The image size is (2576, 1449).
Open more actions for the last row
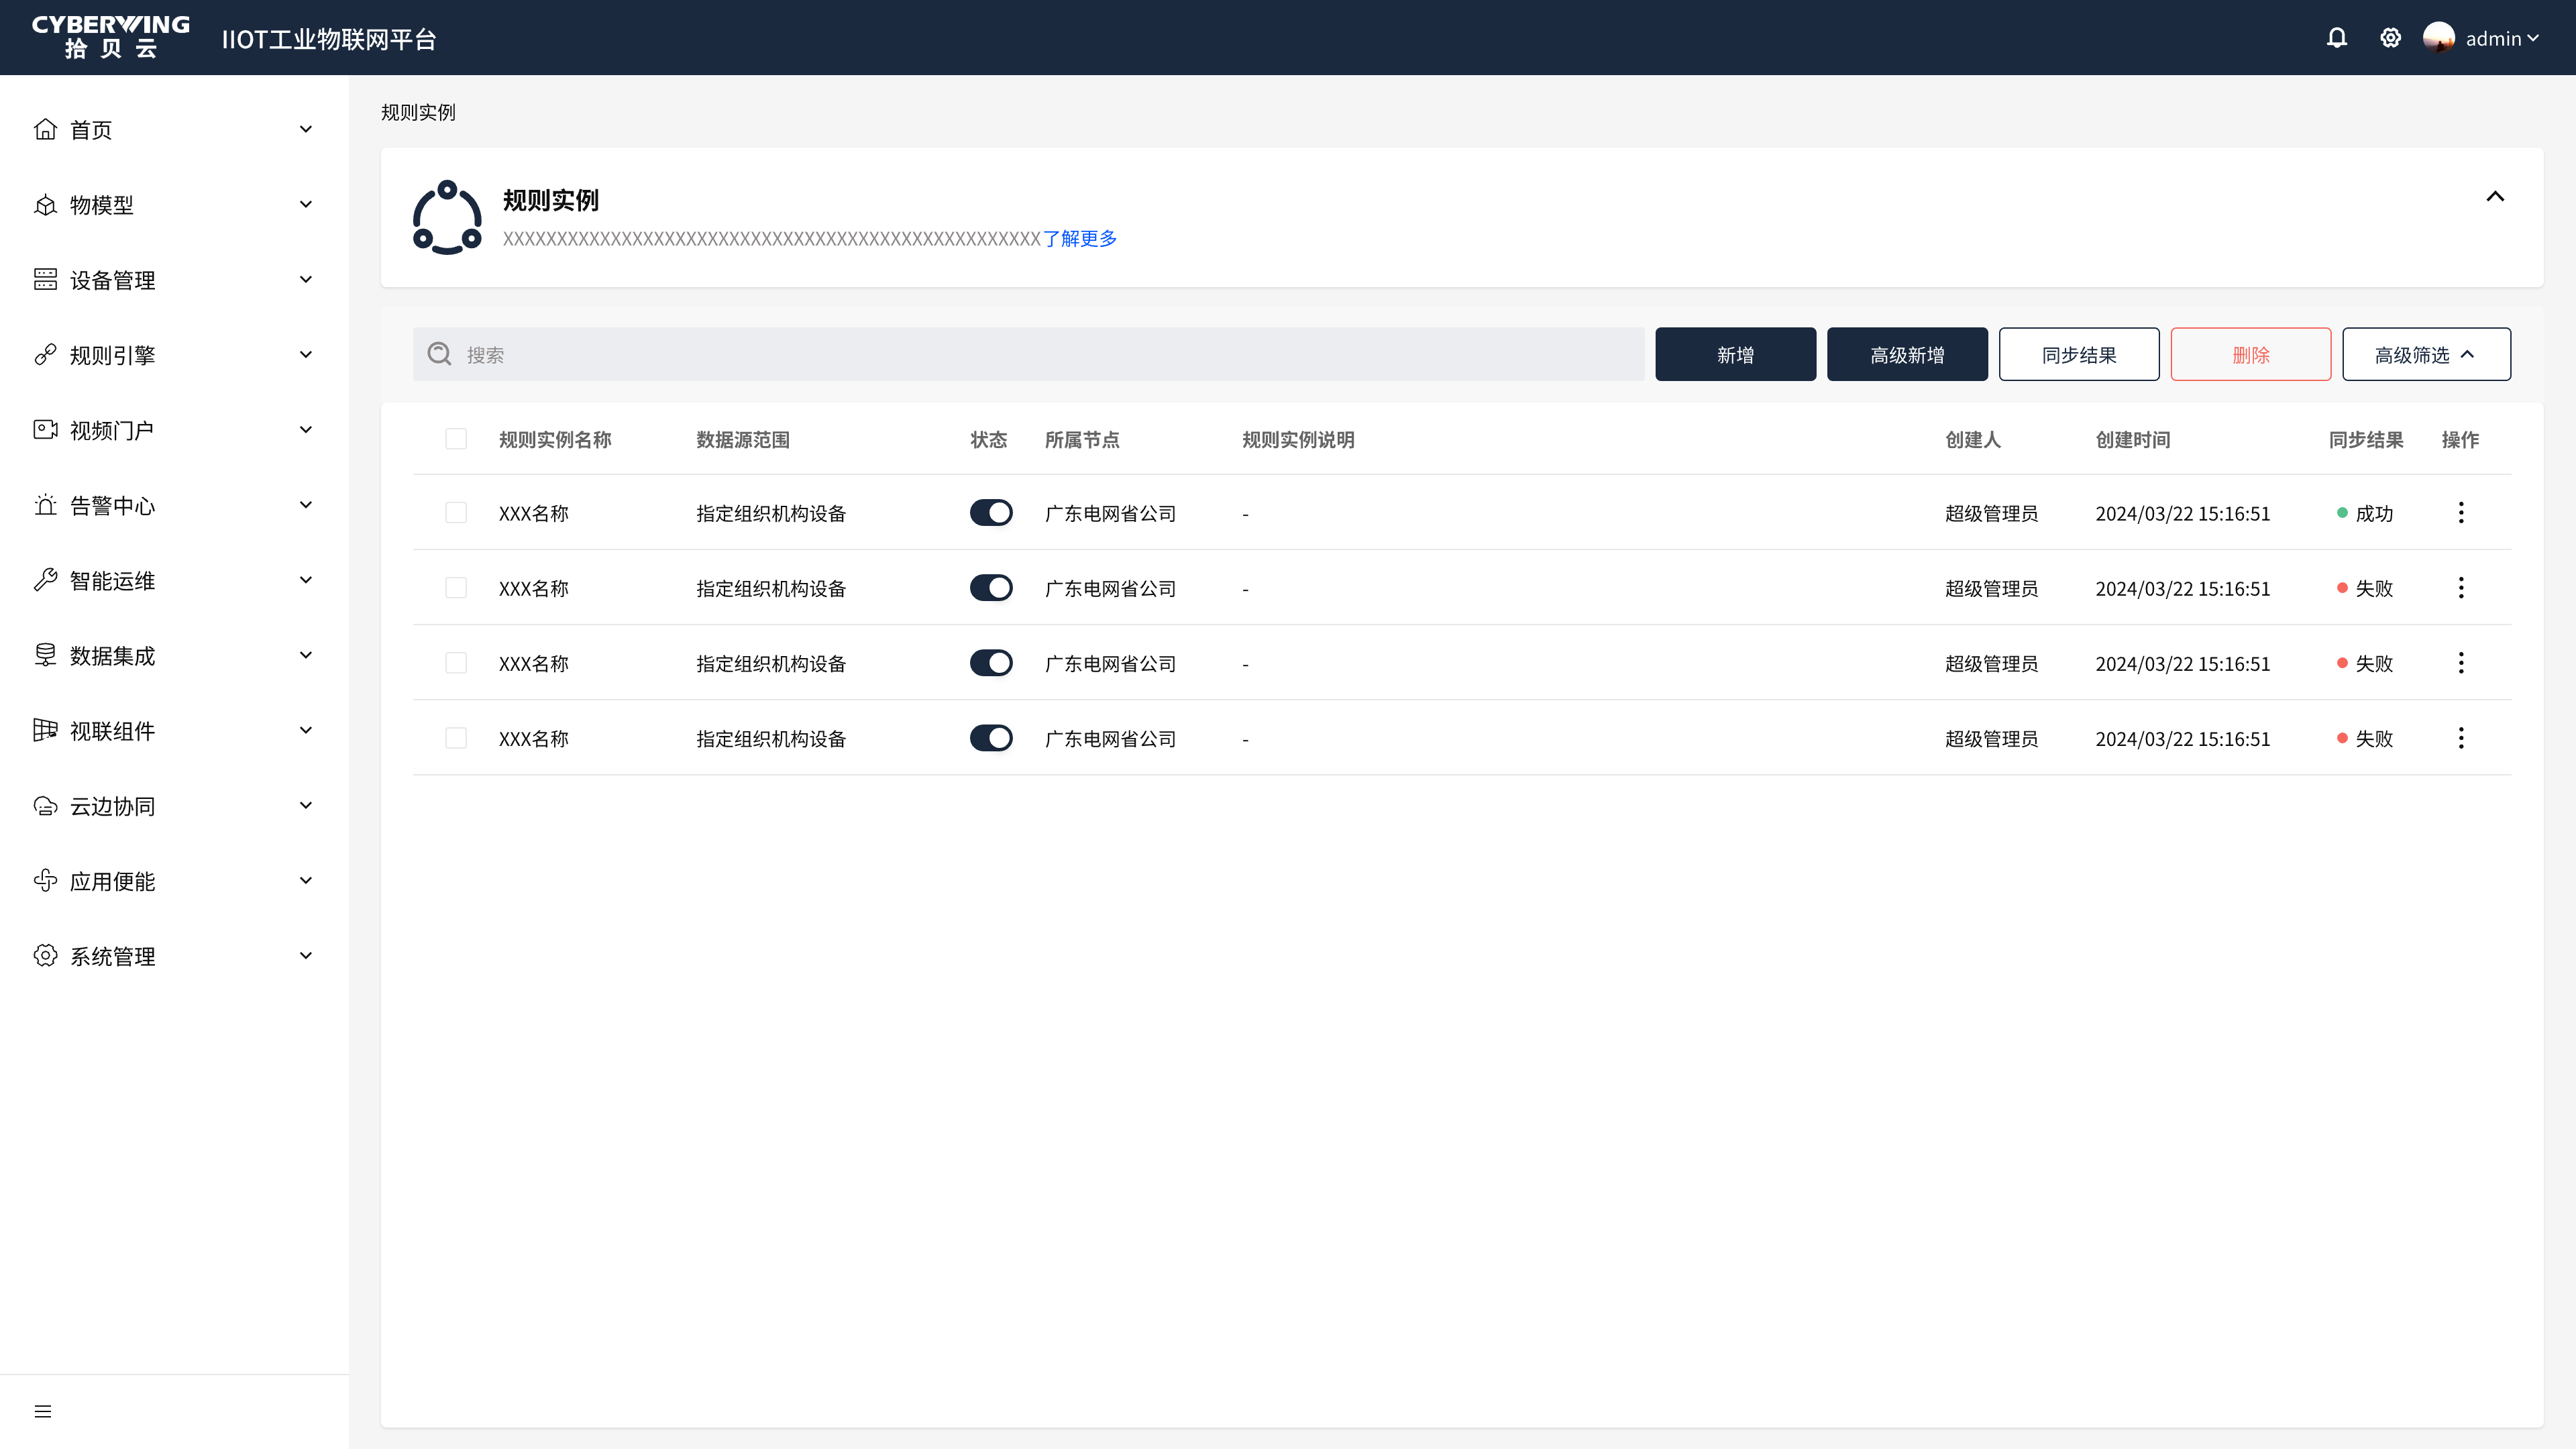coord(2461,738)
